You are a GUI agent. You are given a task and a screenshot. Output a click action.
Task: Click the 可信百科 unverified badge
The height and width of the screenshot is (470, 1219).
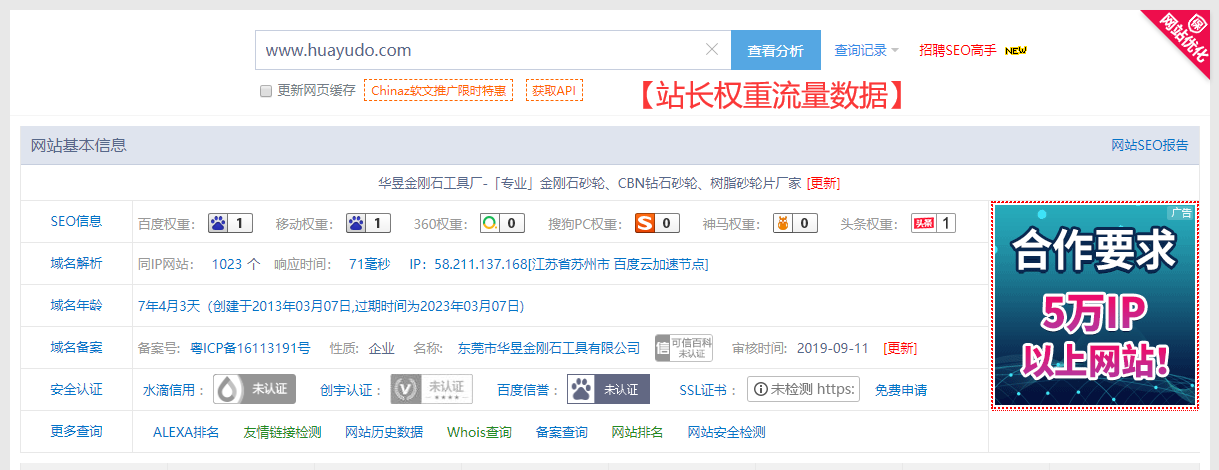click(683, 348)
